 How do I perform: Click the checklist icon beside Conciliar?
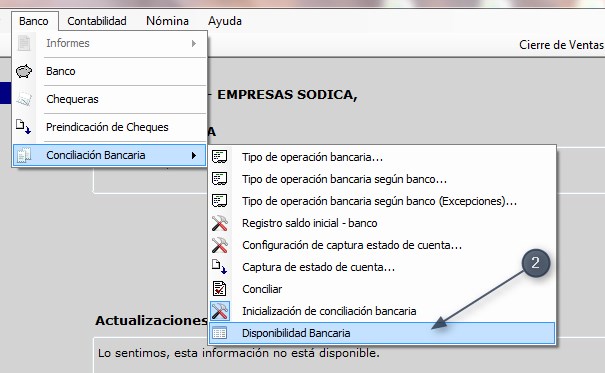point(220,289)
